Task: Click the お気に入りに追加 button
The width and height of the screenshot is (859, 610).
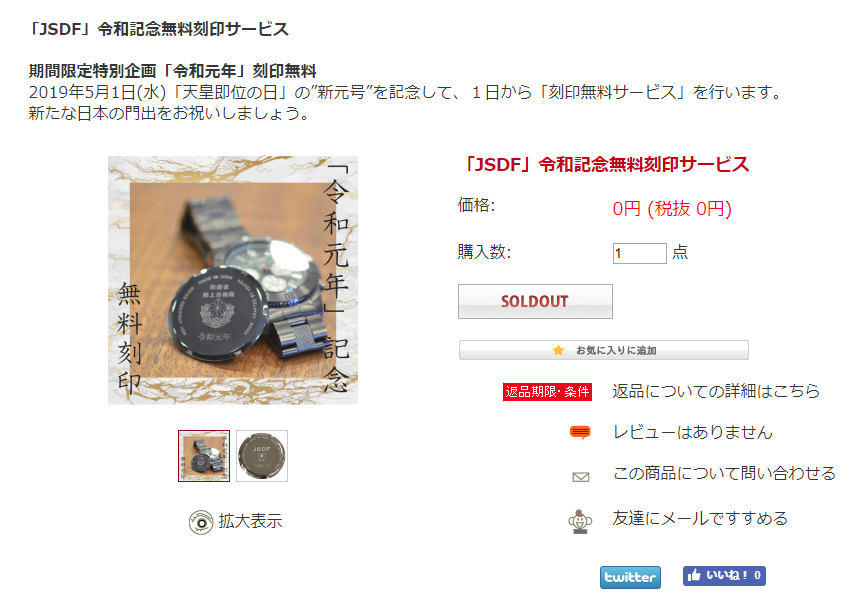Action: 604,350
